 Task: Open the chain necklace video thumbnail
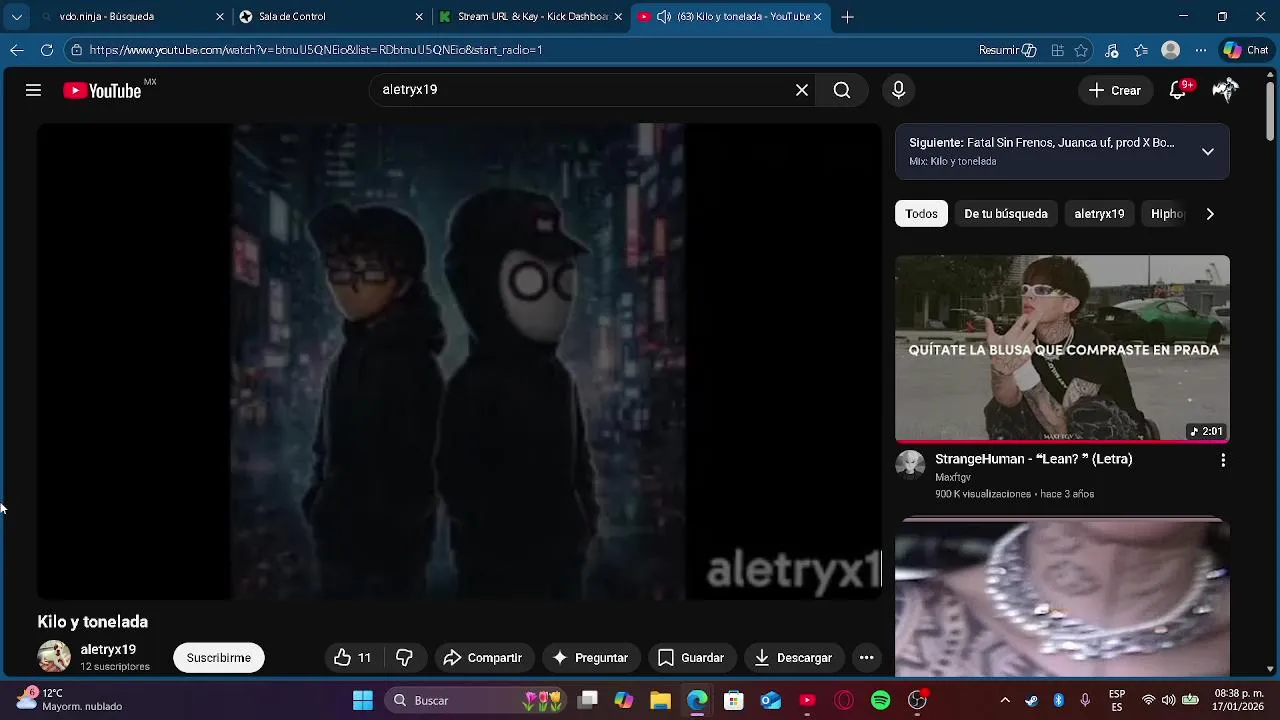pos(1062,597)
